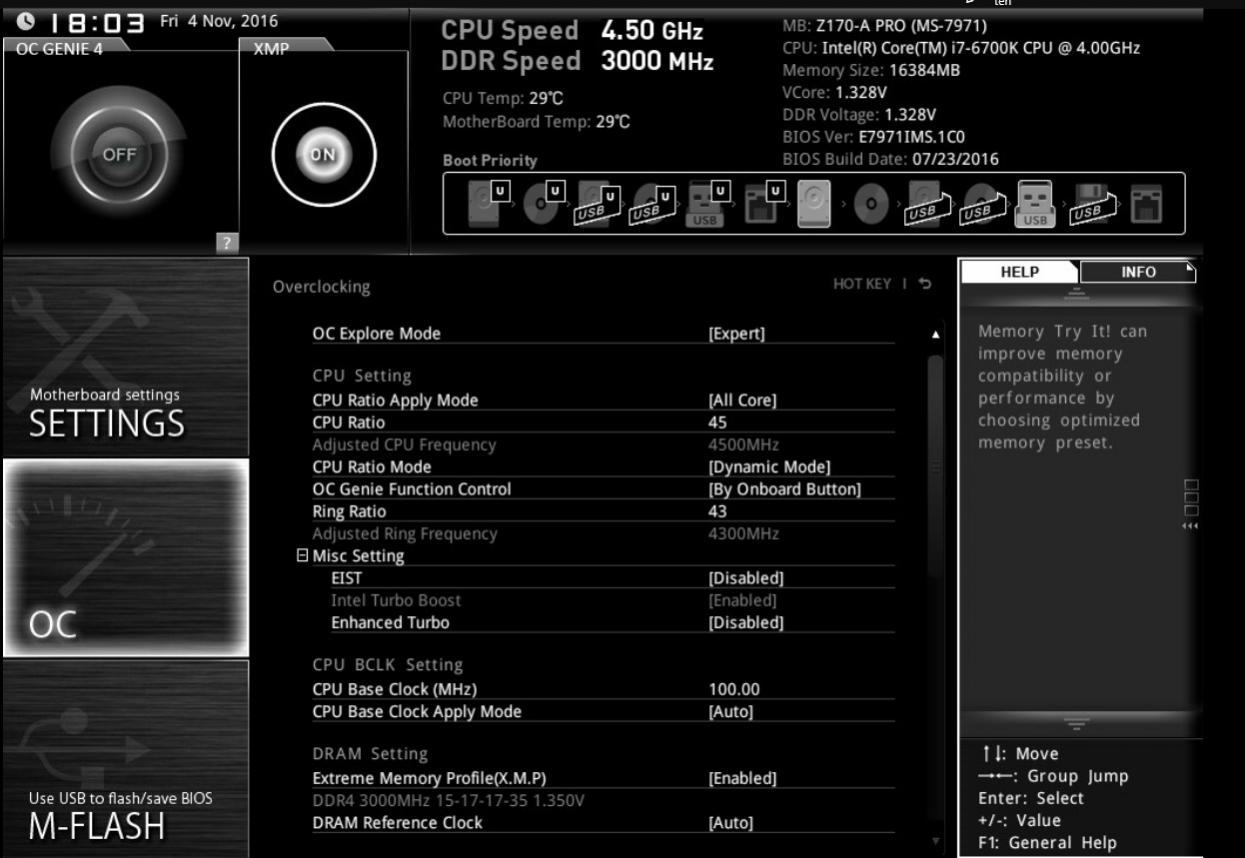
Task: Click the help panel top scroll handle
Action: click(1078, 293)
